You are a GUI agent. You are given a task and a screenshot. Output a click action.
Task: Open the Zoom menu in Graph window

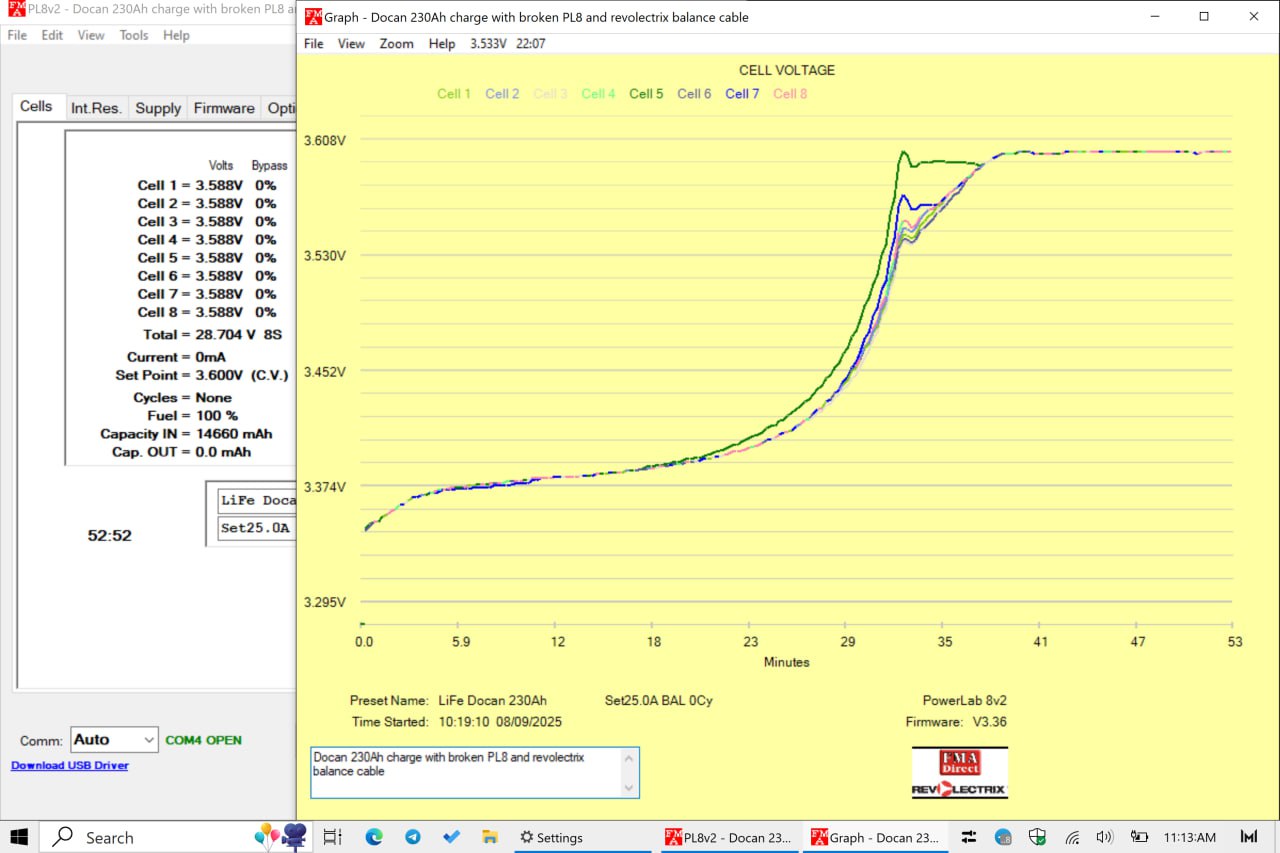click(x=396, y=44)
